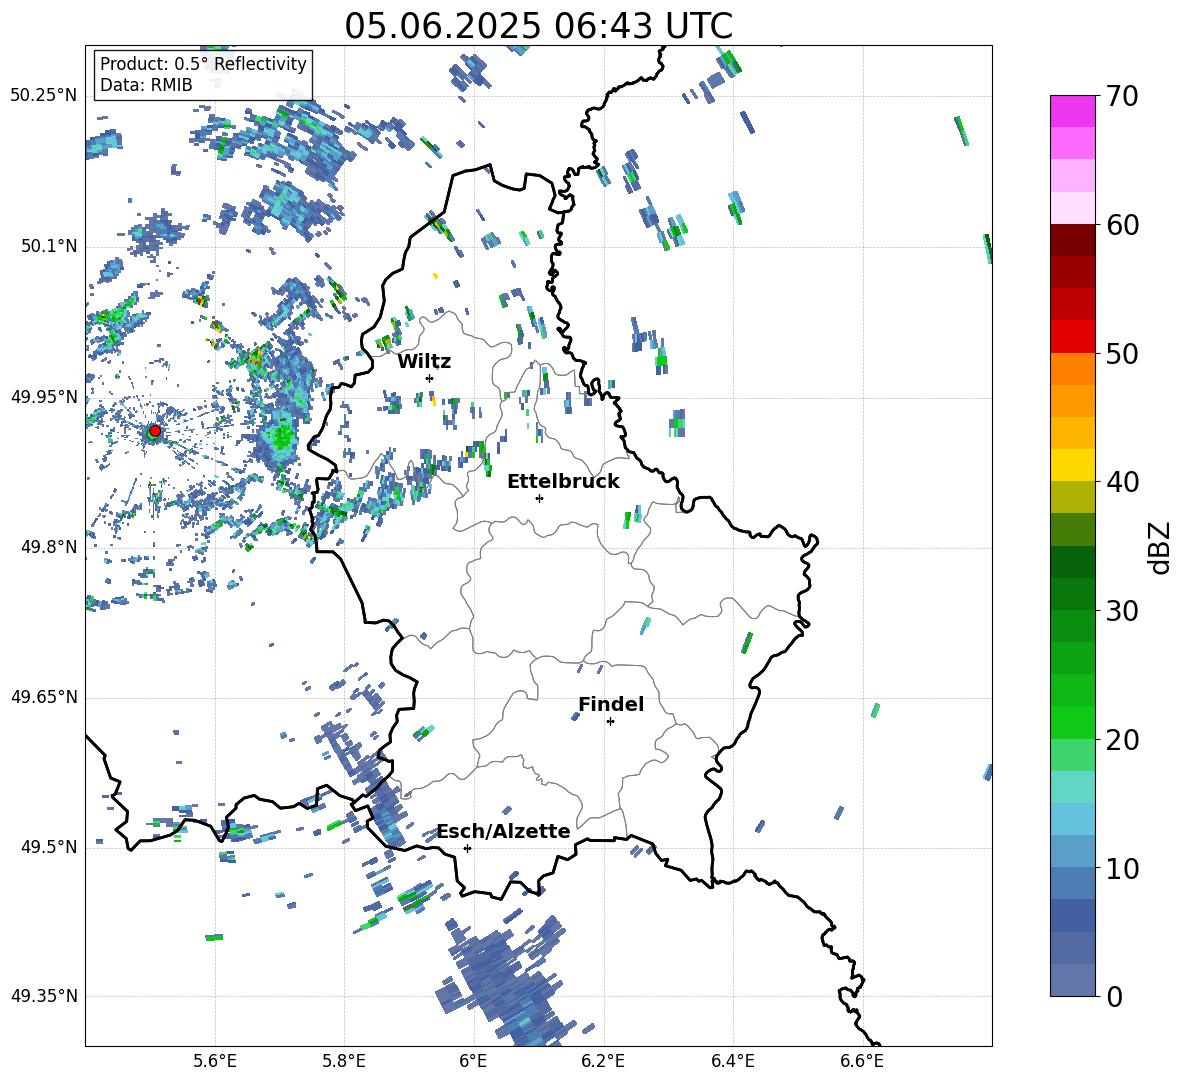This screenshot has width=1184, height=1081.
Task: Select the Findel city label
Action: (611, 704)
